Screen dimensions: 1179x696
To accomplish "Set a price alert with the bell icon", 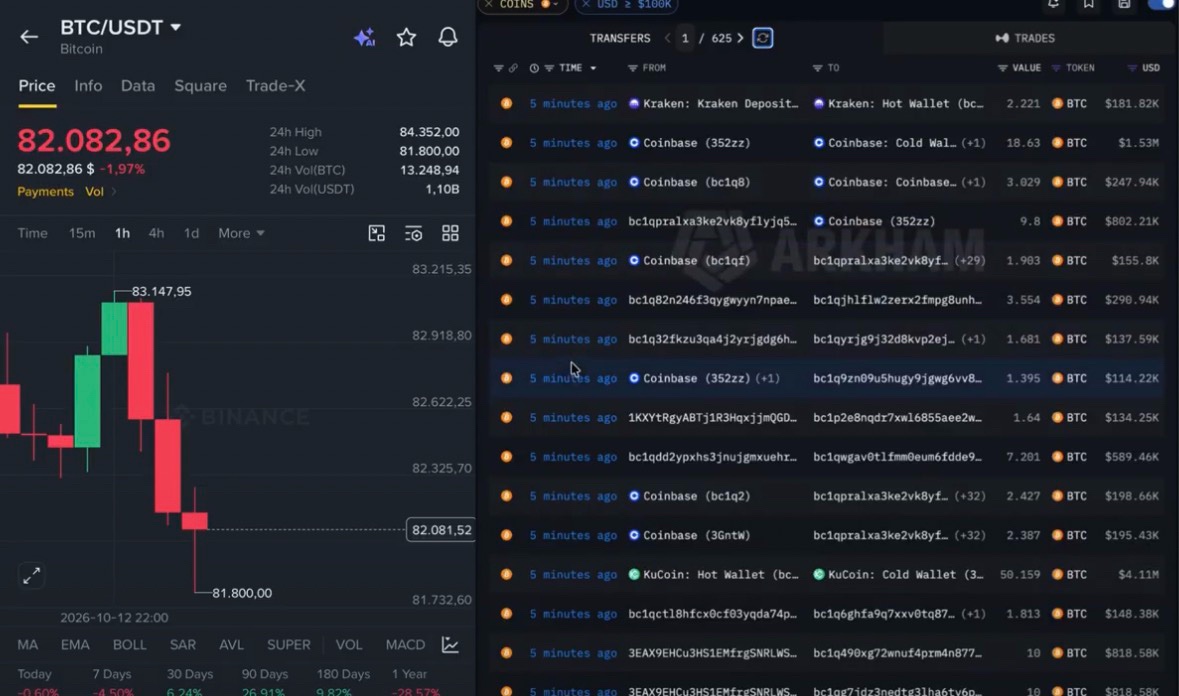I will coord(448,37).
